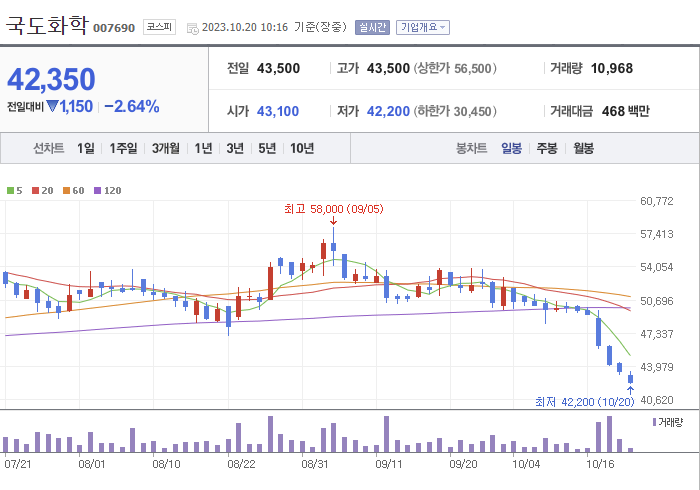Click the 상한가 56,500 text

(x=455, y=68)
